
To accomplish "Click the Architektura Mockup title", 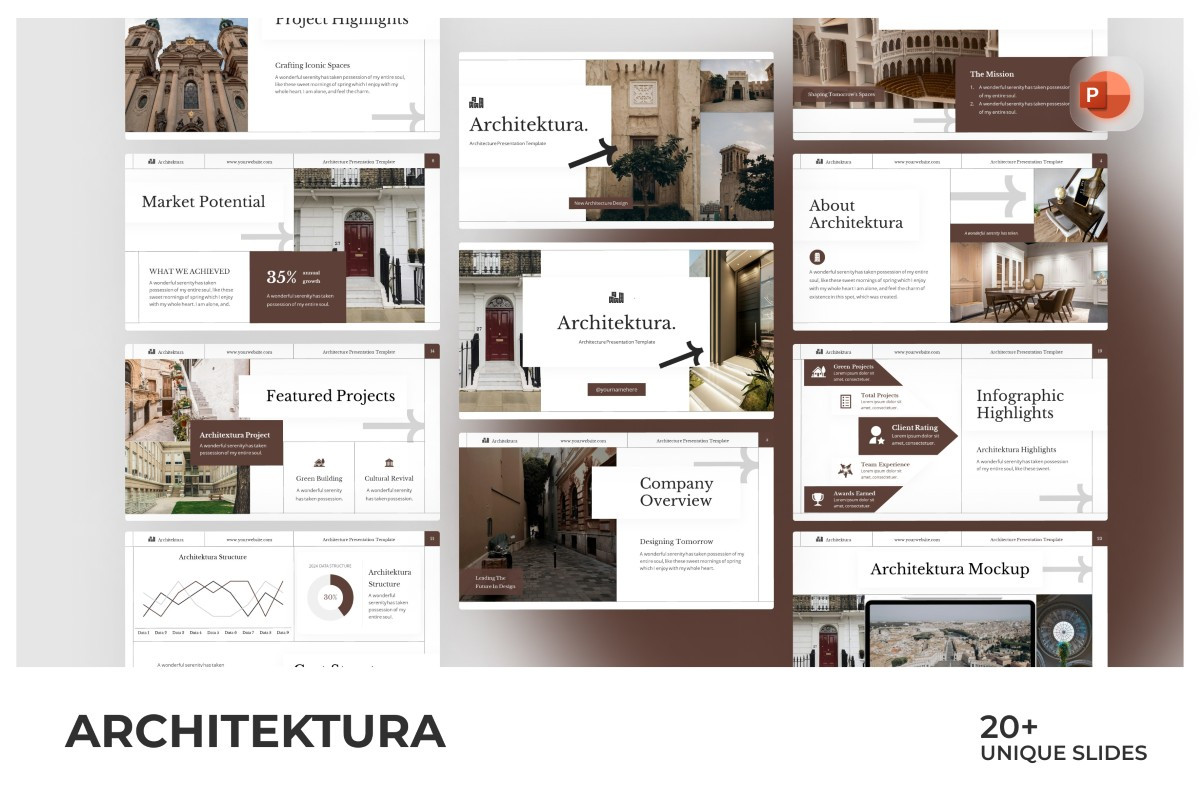I will click(x=949, y=569).
